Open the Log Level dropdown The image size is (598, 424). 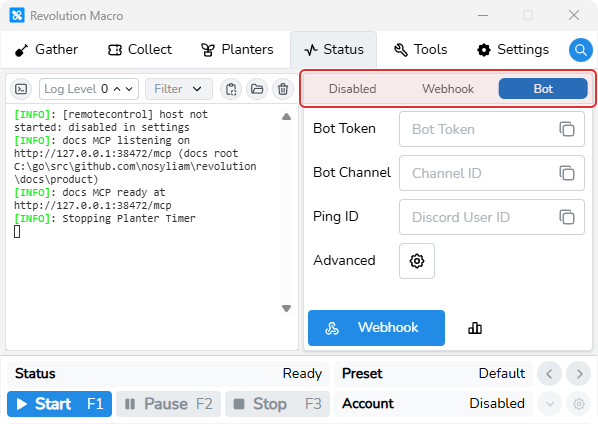pyautogui.click(x=88, y=89)
